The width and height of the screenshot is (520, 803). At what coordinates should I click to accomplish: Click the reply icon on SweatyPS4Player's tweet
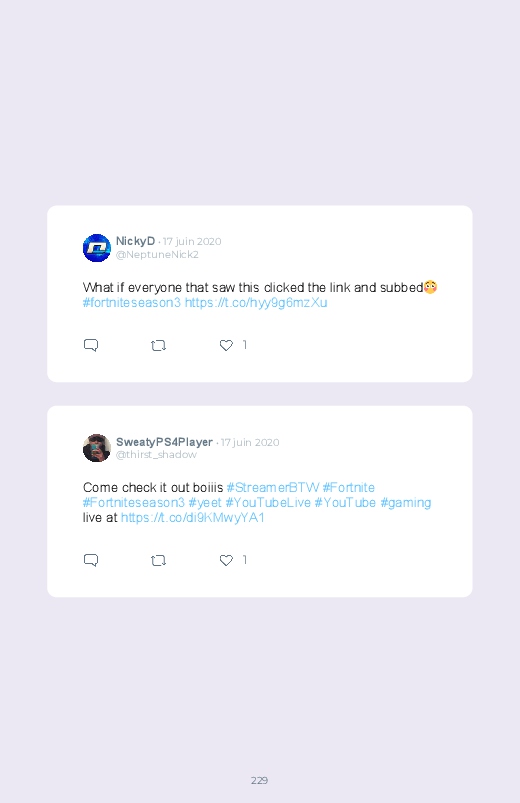(x=91, y=560)
